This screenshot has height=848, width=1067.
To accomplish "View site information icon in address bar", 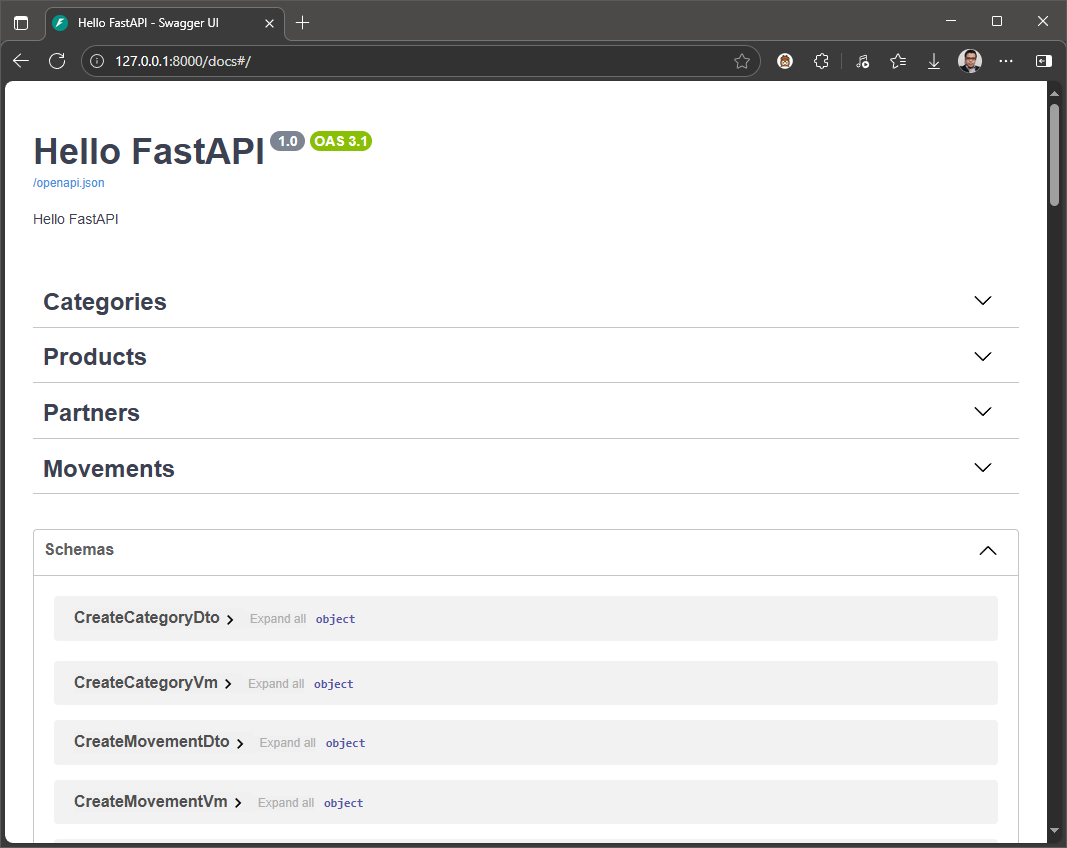I will click(97, 61).
